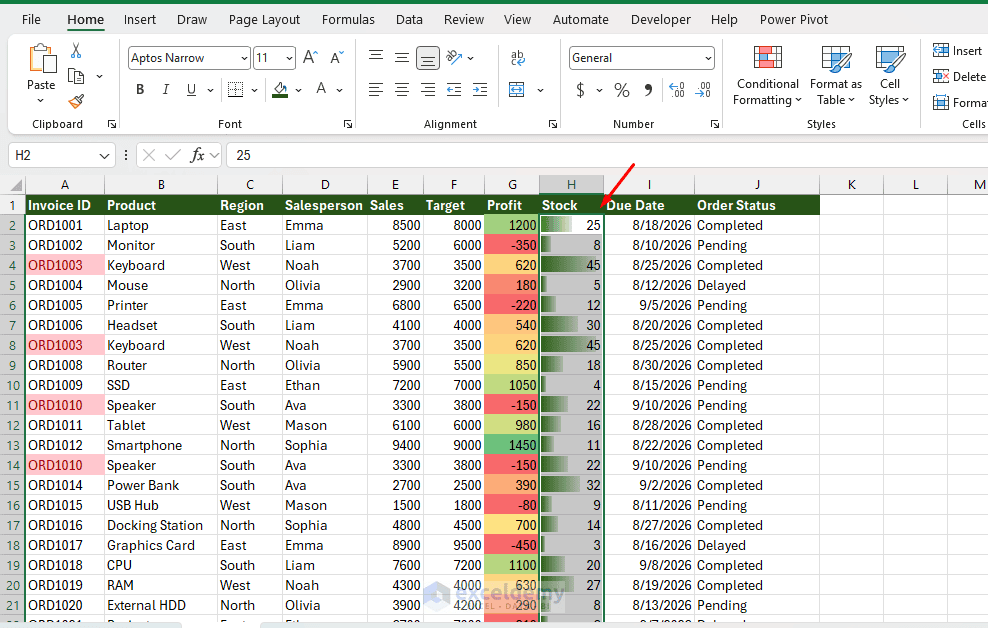This screenshot has width=988, height=628.
Task: Toggle Italic formatting
Action: [166, 89]
